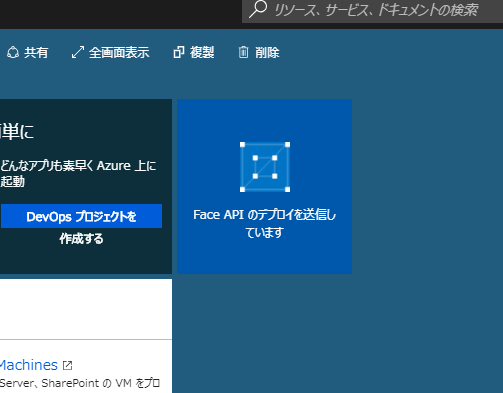503x393 pixels.
Task: Select the 削除 delete command
Action: (x=267, y=53)
